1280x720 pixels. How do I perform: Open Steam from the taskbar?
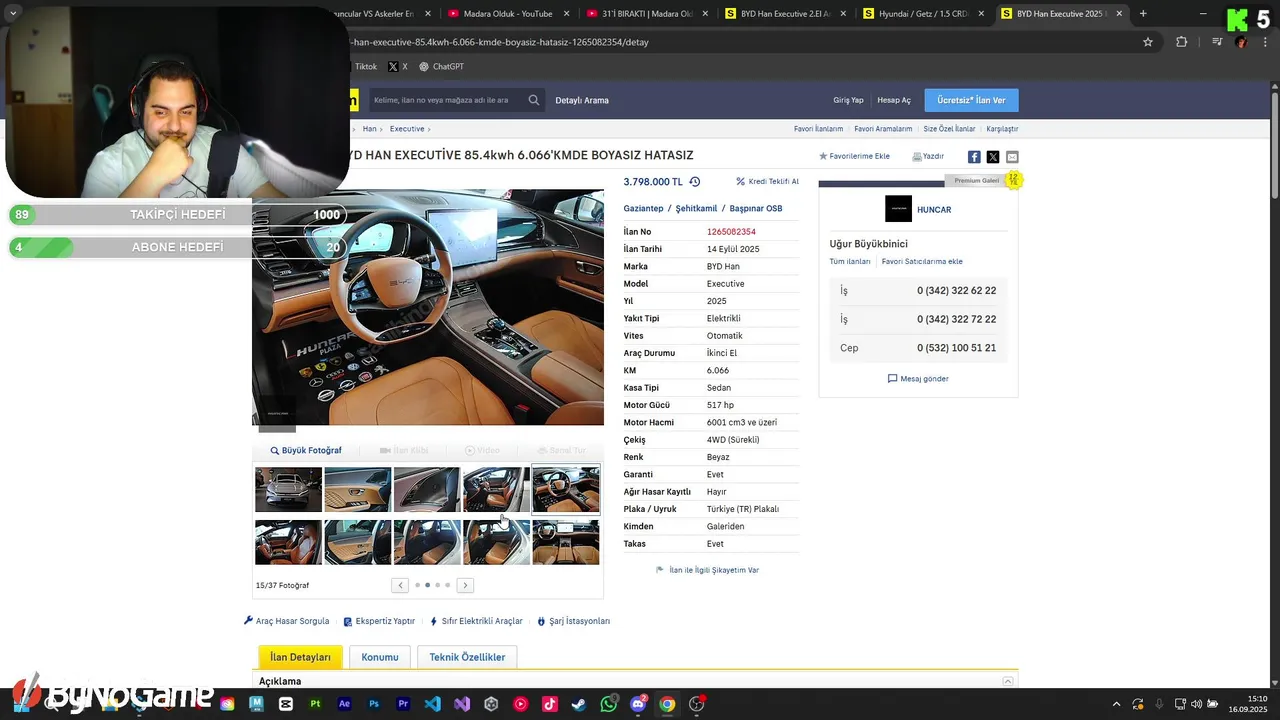(x=578, y=704)
